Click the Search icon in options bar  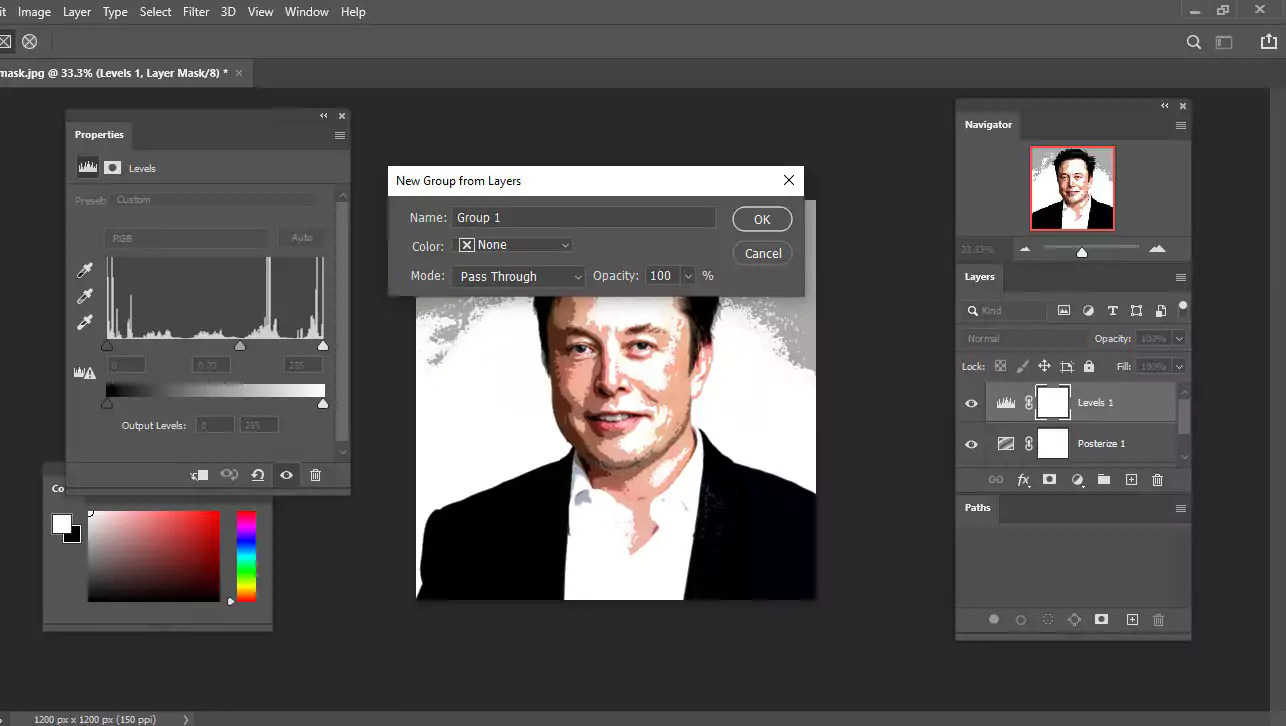coord(1193,42)
